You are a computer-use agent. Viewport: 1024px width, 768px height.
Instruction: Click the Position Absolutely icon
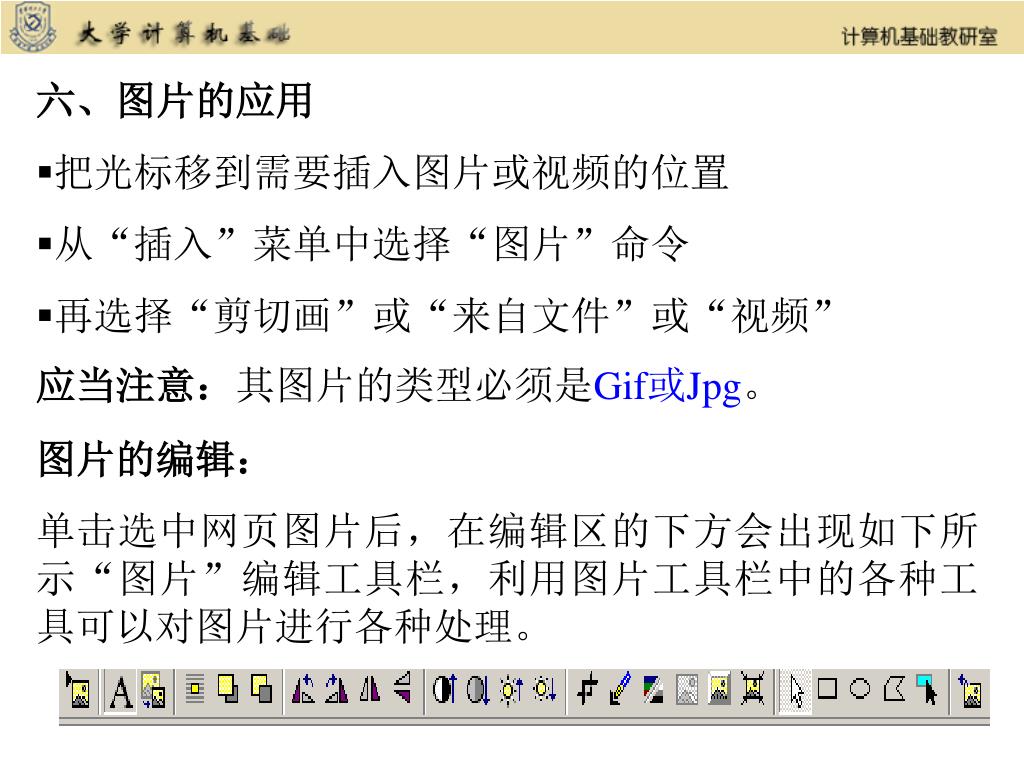(195, 690)
